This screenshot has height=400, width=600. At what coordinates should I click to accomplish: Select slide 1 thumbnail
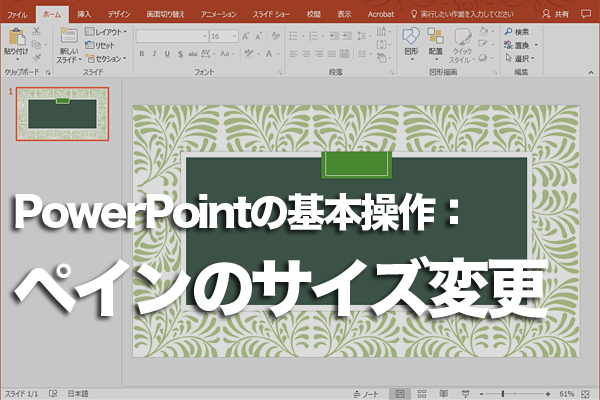[62, 114]
